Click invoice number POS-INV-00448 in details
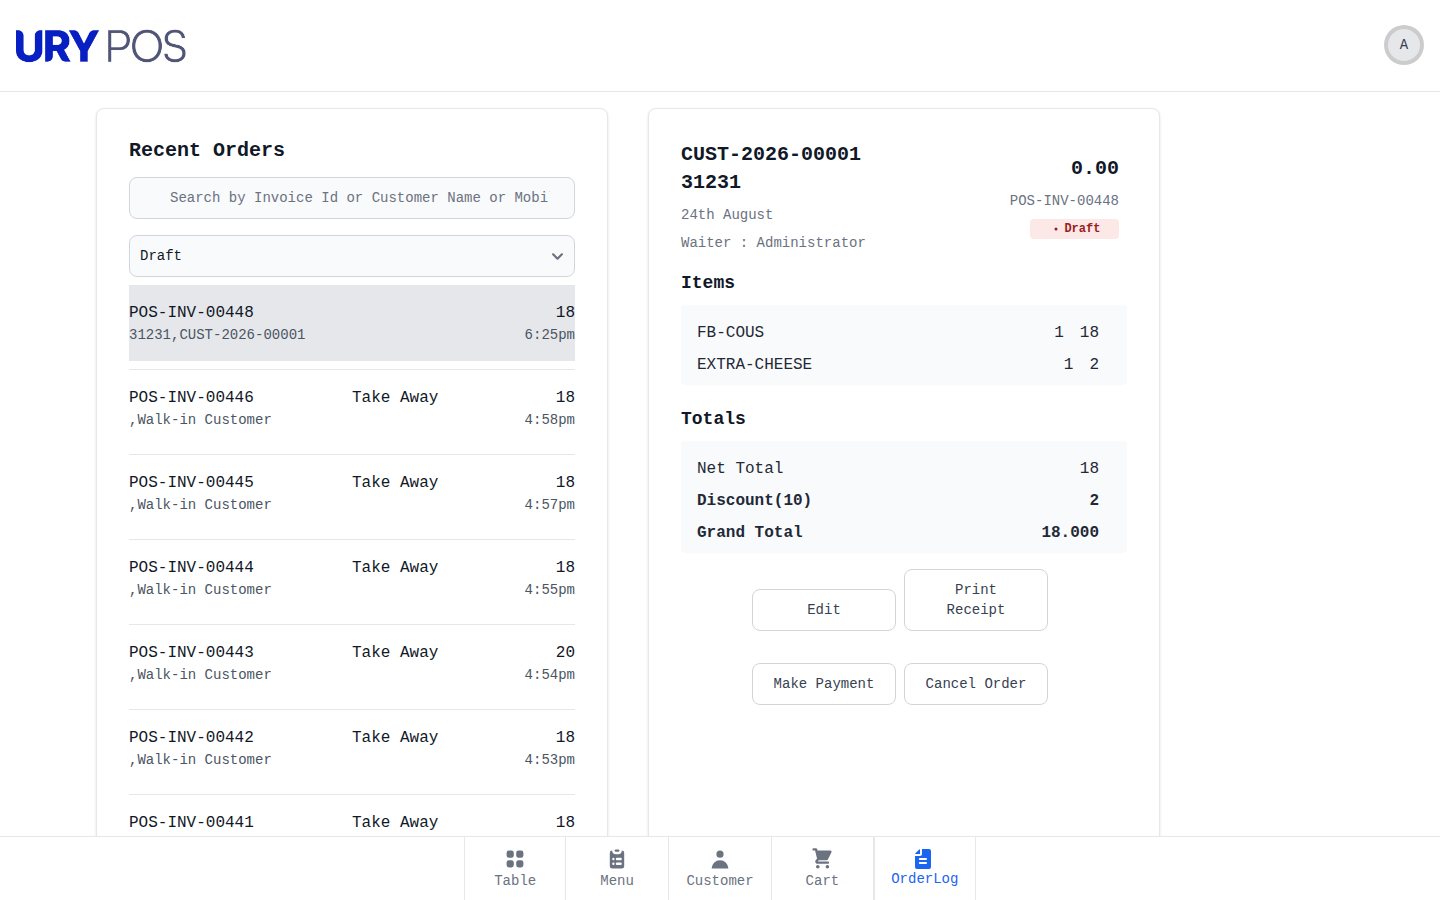The image size is (1440, 900). 1064,201
